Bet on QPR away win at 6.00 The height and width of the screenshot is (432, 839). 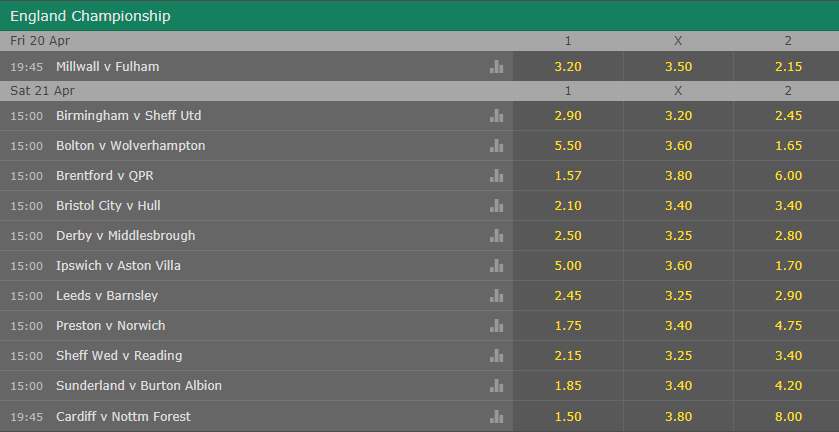(x=788, y=176)
